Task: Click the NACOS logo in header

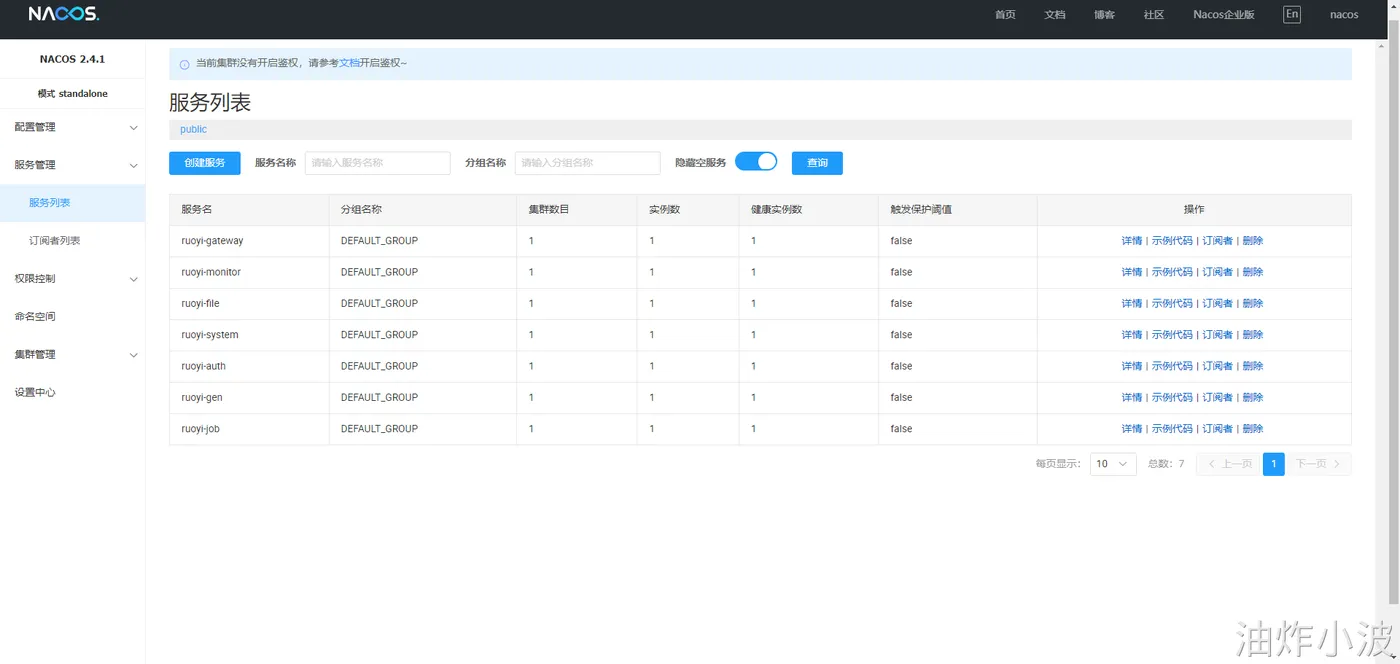Action: (x=64, y=14)
